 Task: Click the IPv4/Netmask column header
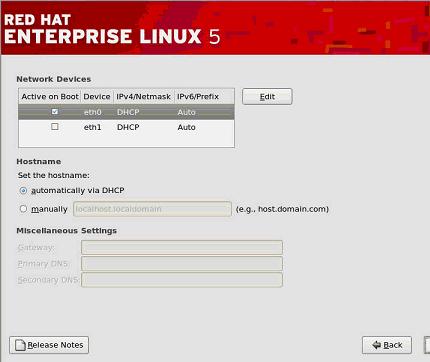pyautogui.click(x=144, y=97)
